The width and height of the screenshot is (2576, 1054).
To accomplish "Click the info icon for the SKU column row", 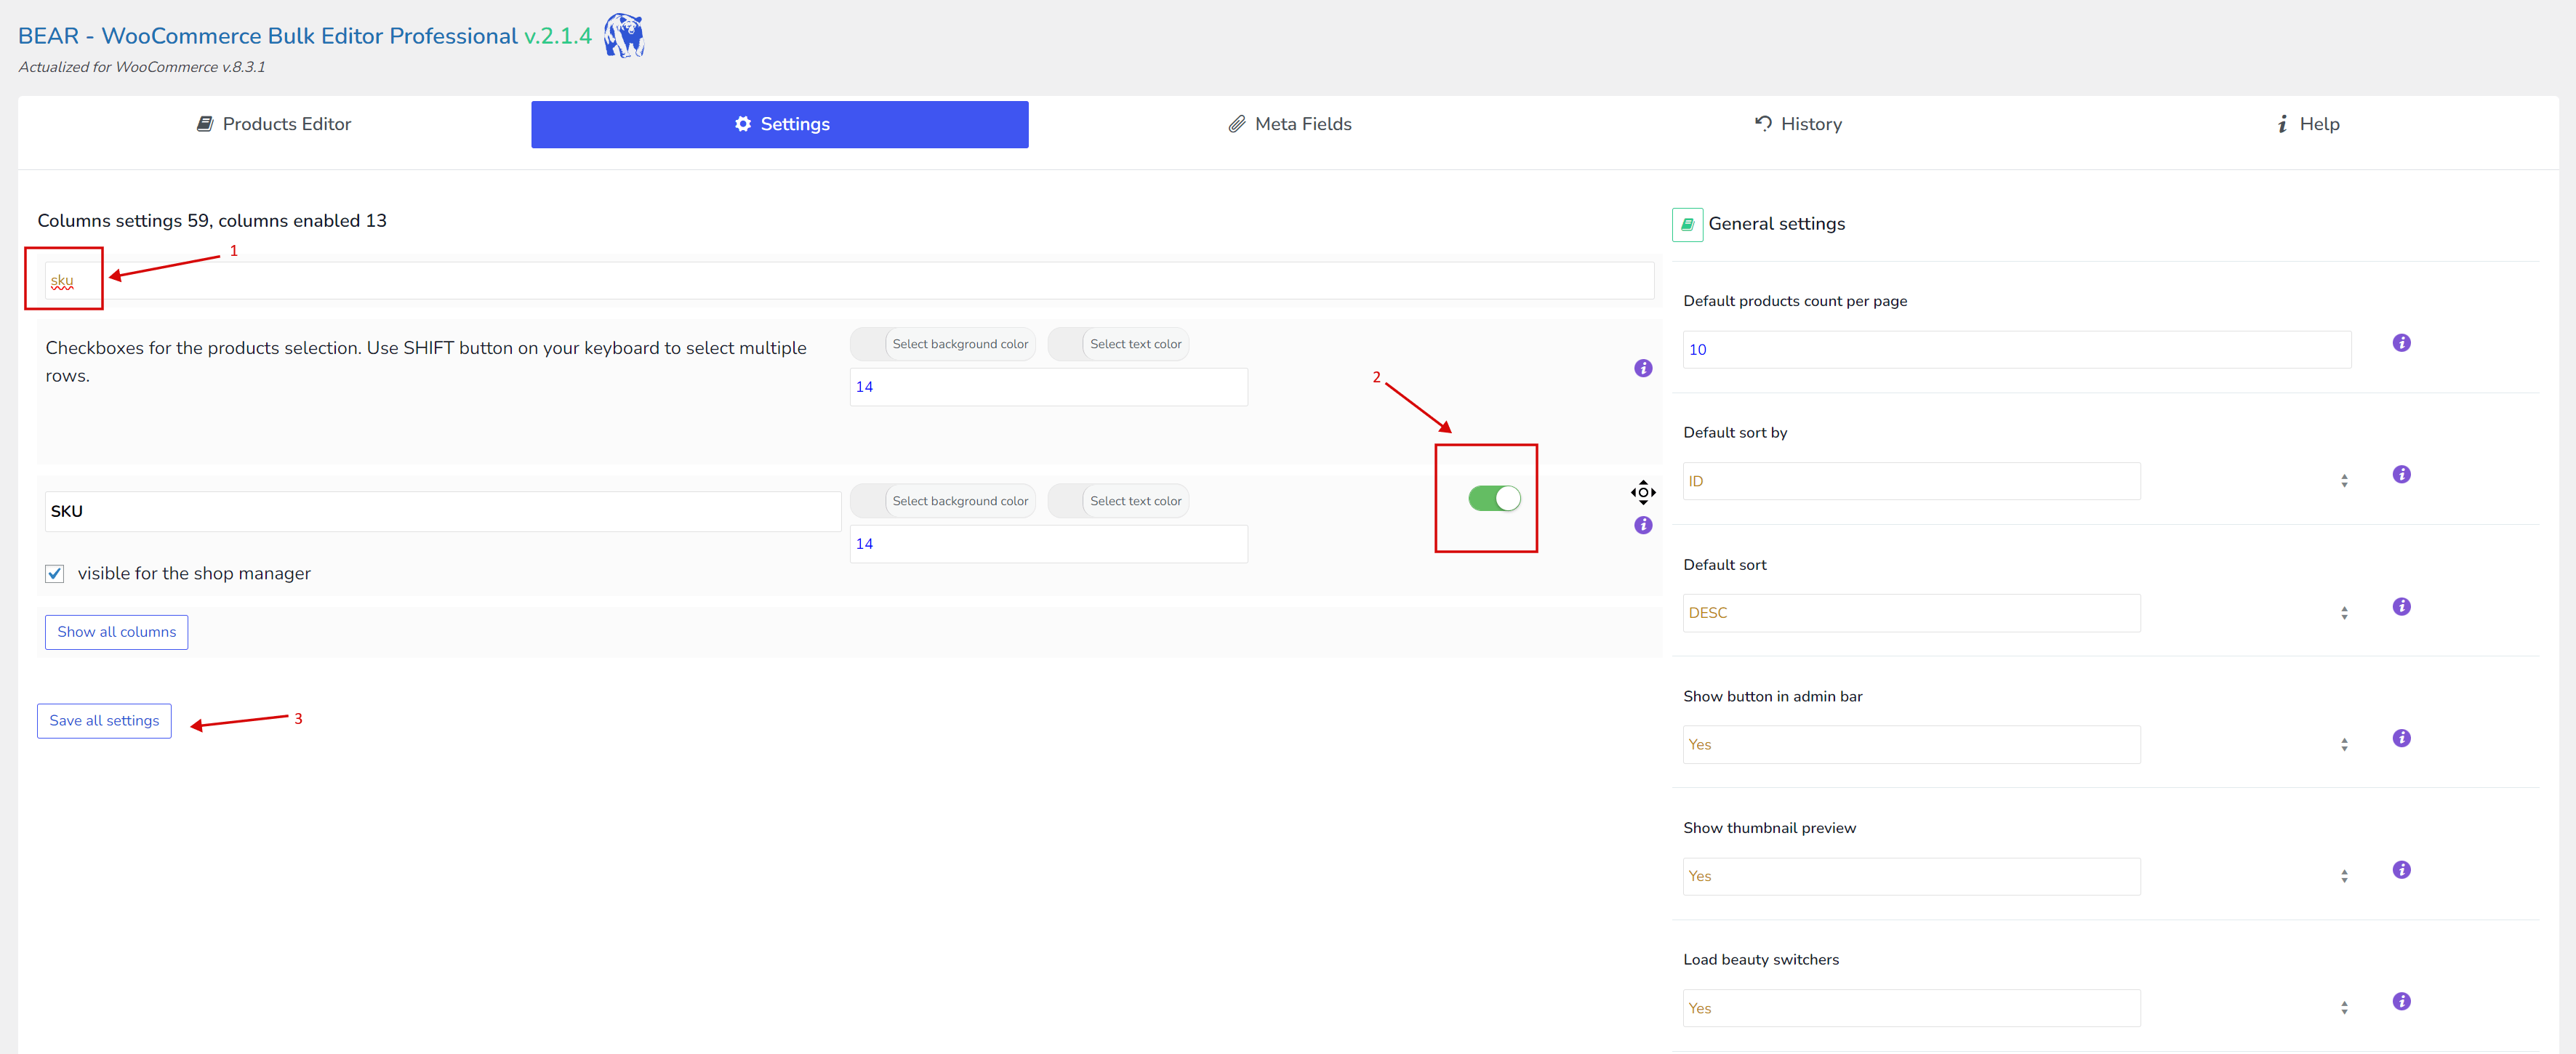I will click(x=1643, y=525).
